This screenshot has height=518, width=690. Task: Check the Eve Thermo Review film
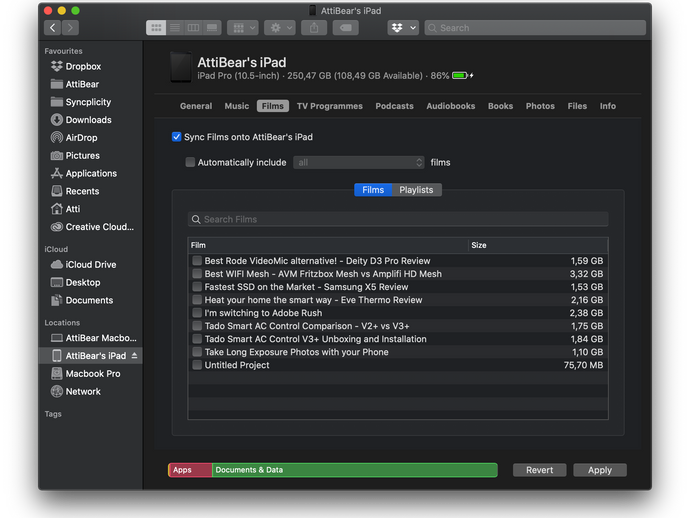tap(197, 300)
